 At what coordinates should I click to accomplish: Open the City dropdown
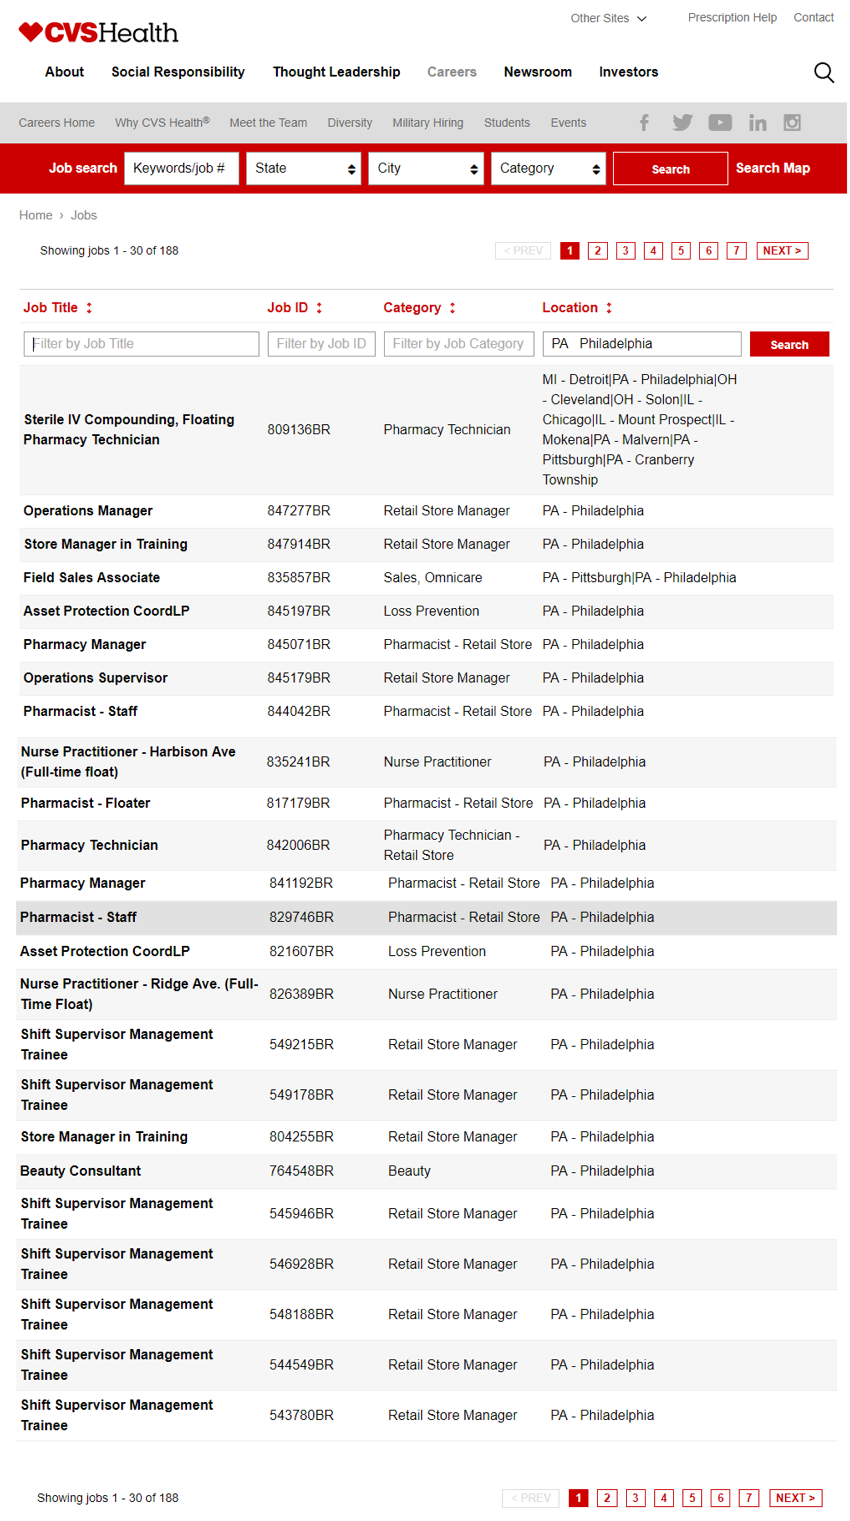426,168
